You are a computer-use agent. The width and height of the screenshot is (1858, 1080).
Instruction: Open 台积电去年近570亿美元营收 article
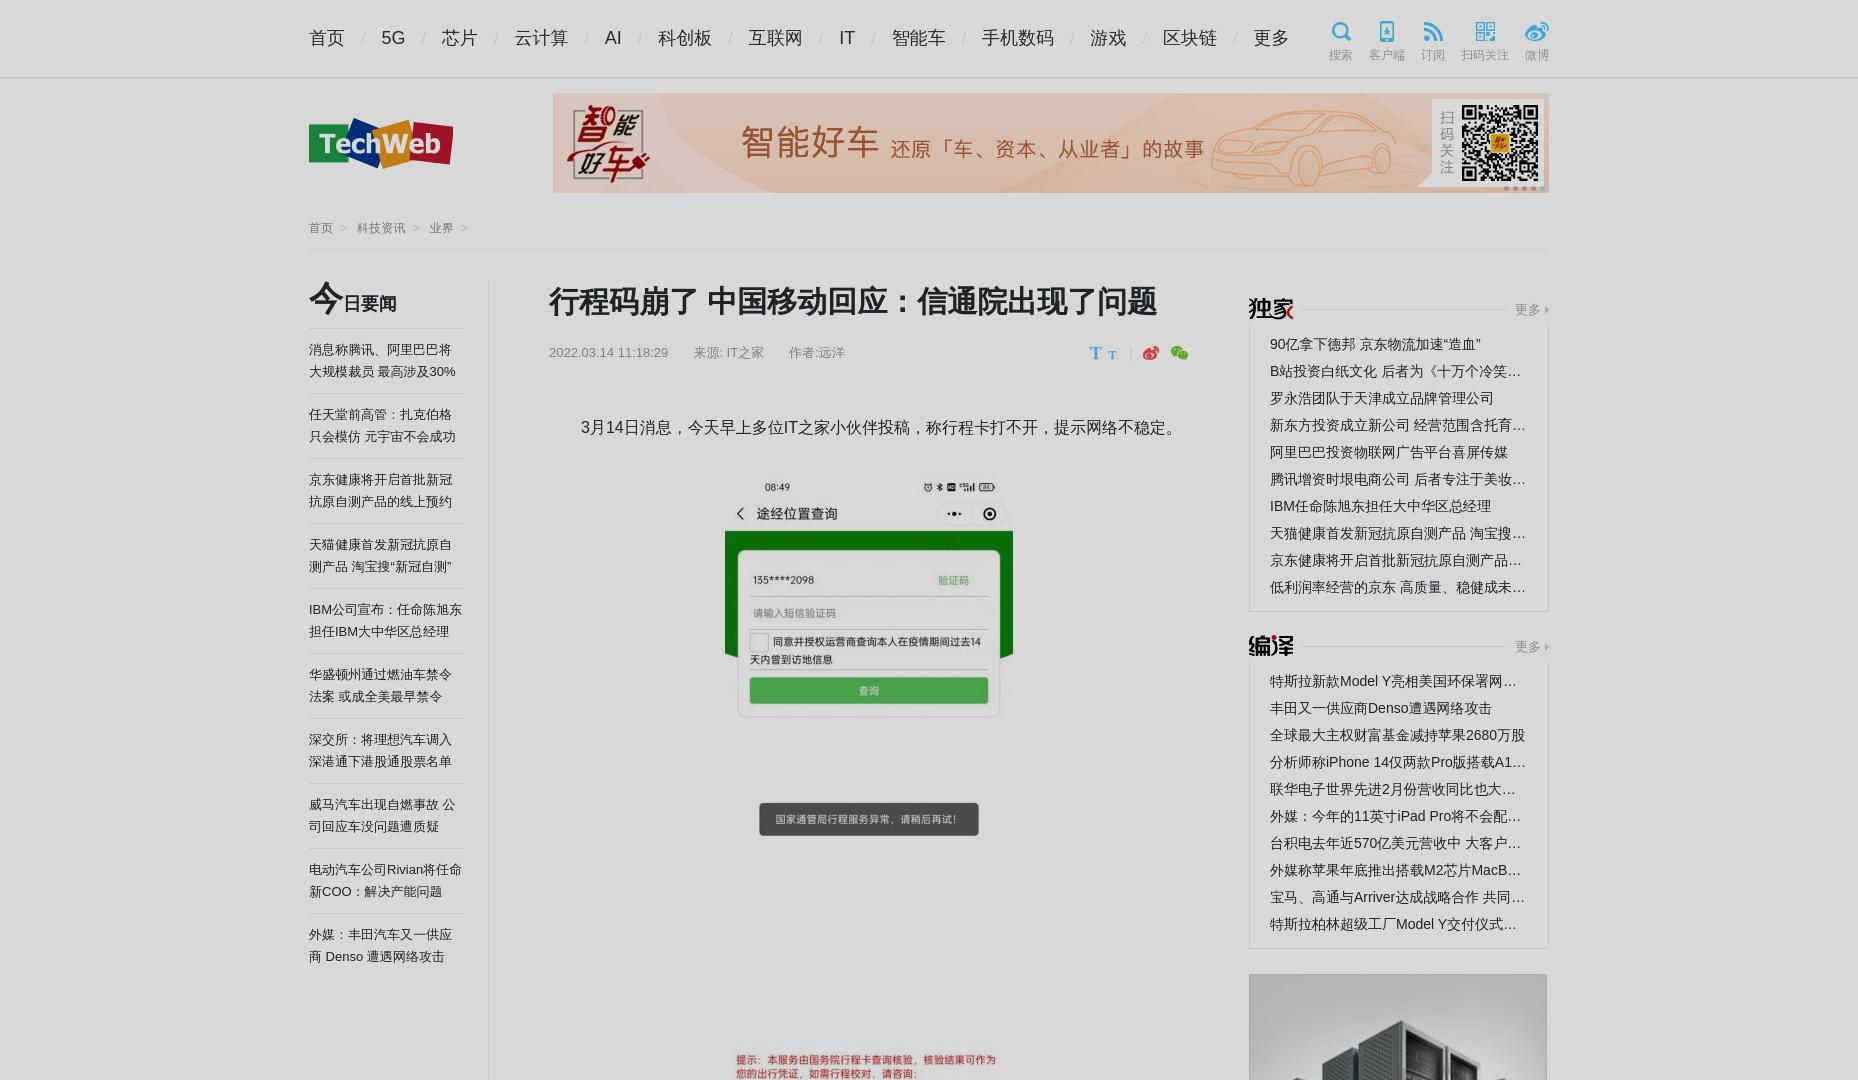[1395, 843]
